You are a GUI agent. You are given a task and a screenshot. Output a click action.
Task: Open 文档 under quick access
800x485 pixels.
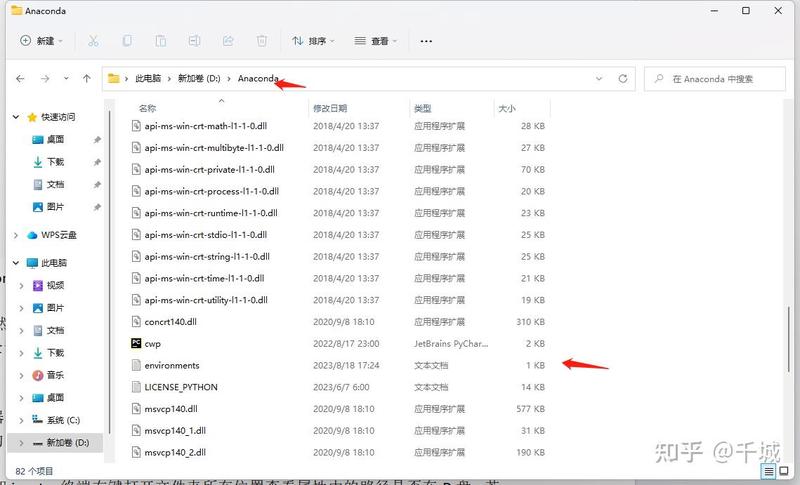[55, 184]
